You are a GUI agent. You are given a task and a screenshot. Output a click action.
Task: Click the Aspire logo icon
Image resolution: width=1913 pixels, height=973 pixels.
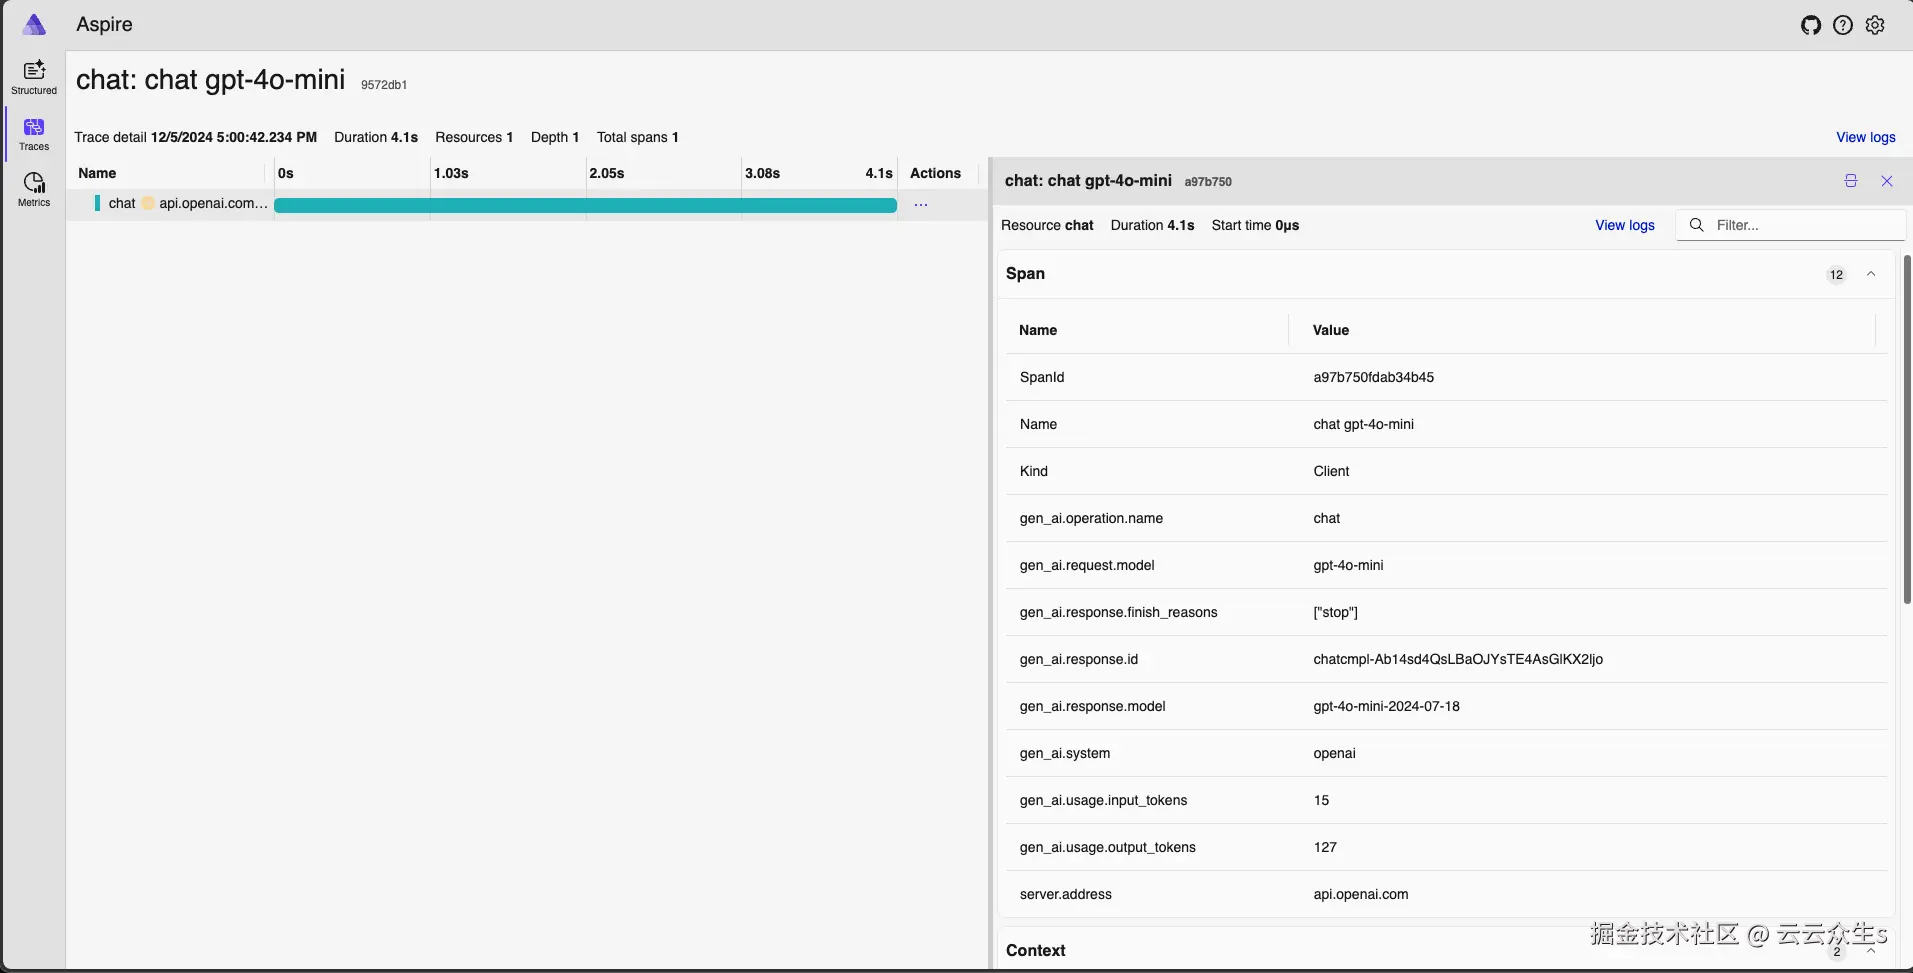tap(34, 25)
